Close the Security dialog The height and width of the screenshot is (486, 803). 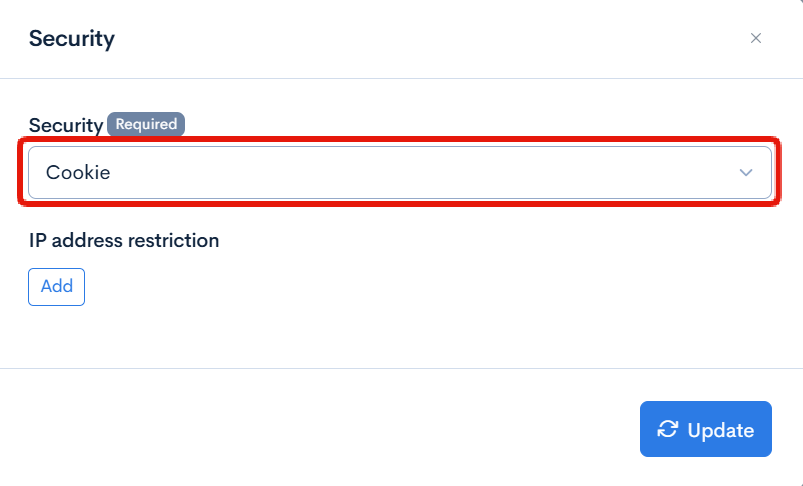756,39
